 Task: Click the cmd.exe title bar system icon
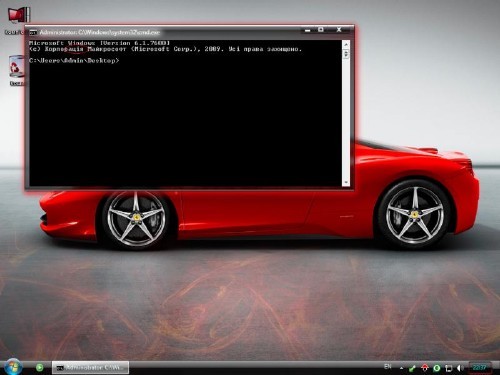(33, 32)
